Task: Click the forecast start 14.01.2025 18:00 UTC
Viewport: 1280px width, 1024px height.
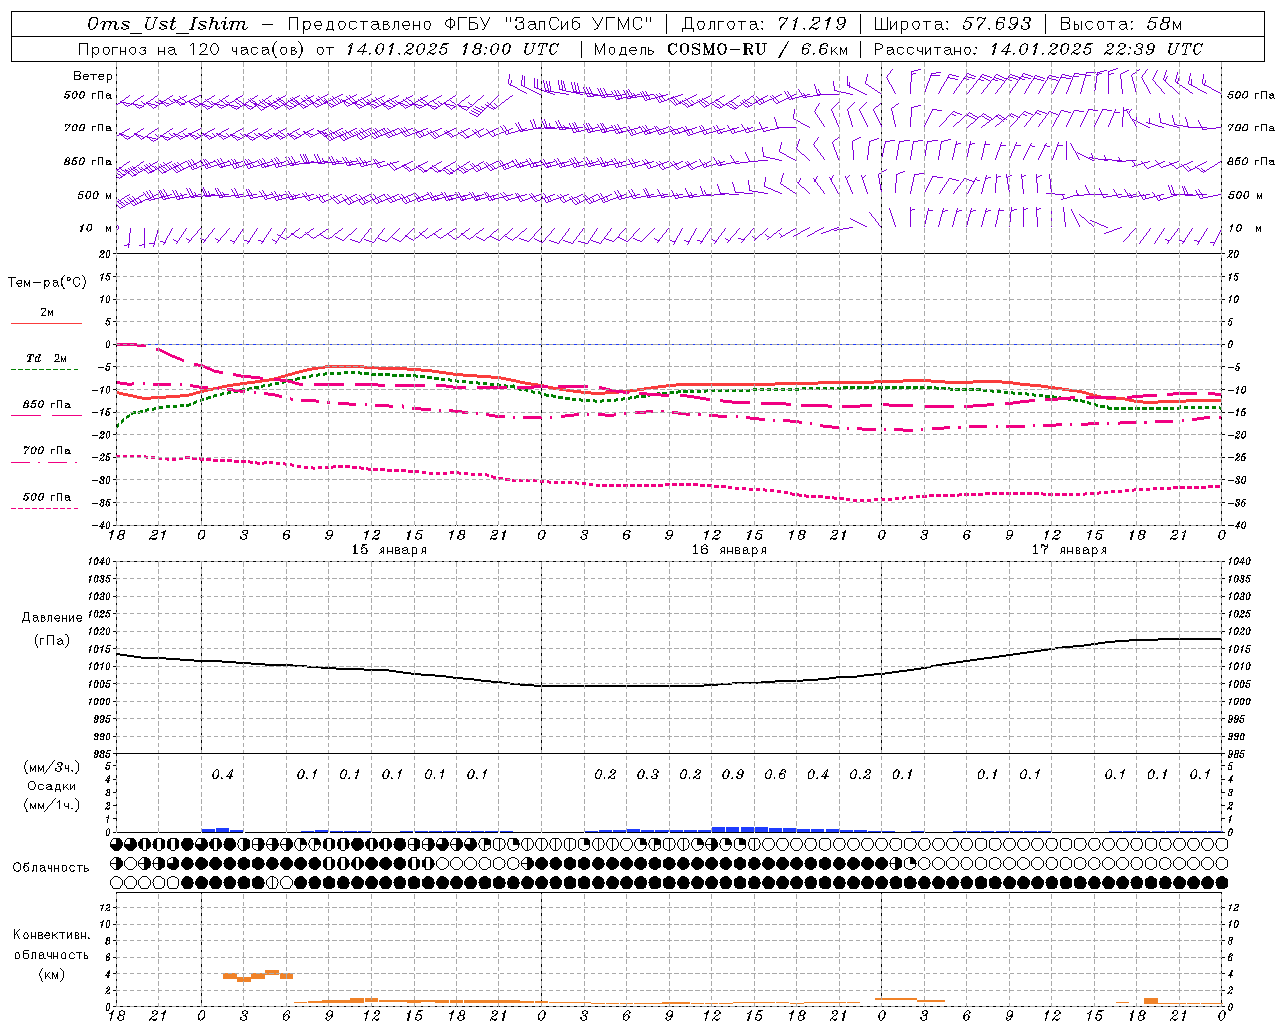Action: tap(452, 49)
